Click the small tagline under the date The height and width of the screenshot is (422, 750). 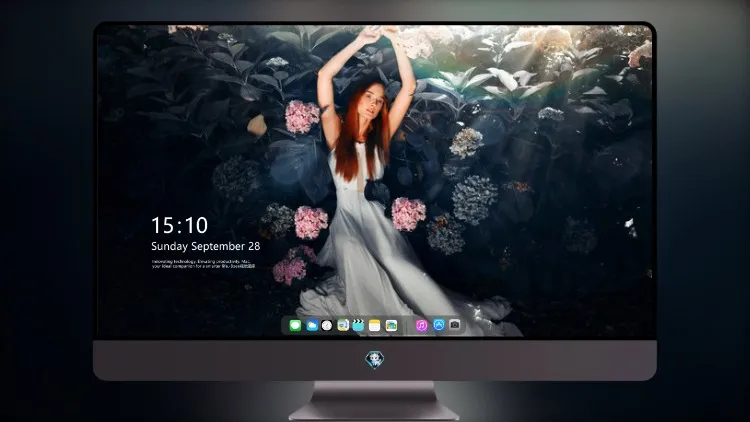(x=203, y=264)
